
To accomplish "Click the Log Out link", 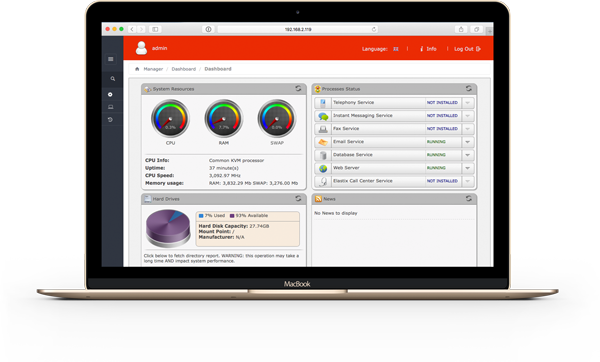I will (x=467, y=49).
